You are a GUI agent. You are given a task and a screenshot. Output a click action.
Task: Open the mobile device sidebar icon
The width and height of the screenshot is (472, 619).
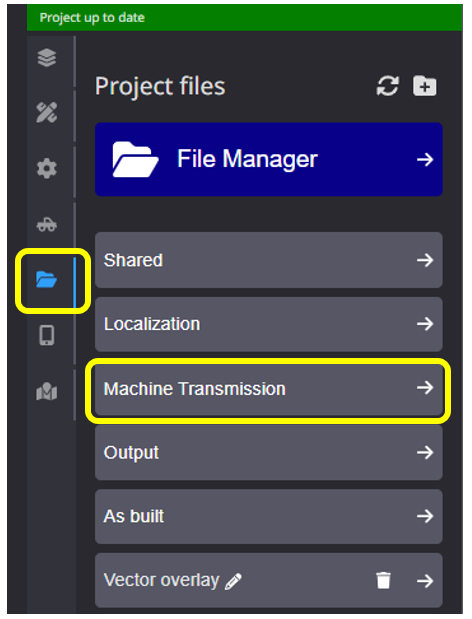(x=47, y=336)
